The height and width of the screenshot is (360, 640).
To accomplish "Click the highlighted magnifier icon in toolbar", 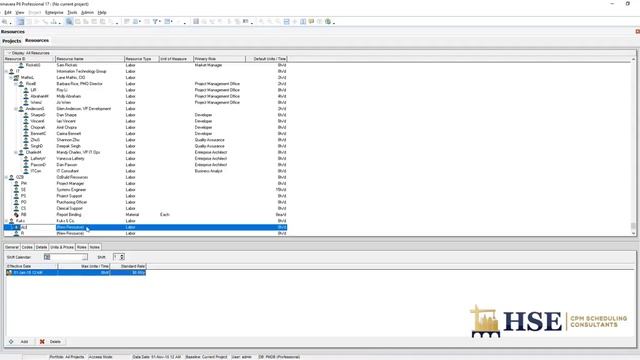I will coord(69,22).
